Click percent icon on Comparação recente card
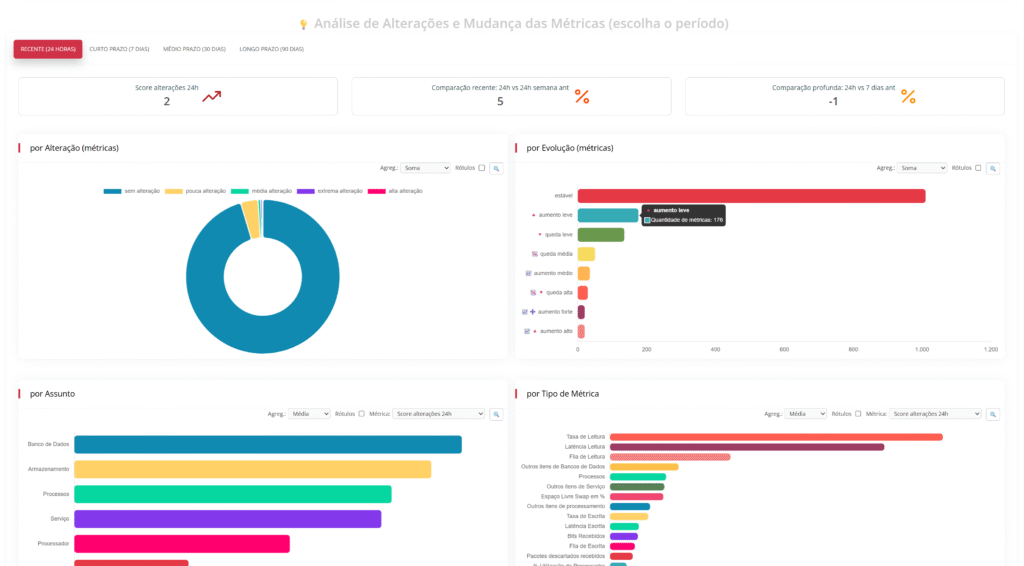1024x566 pixels. pyautogui.click(x=581, y=97)
